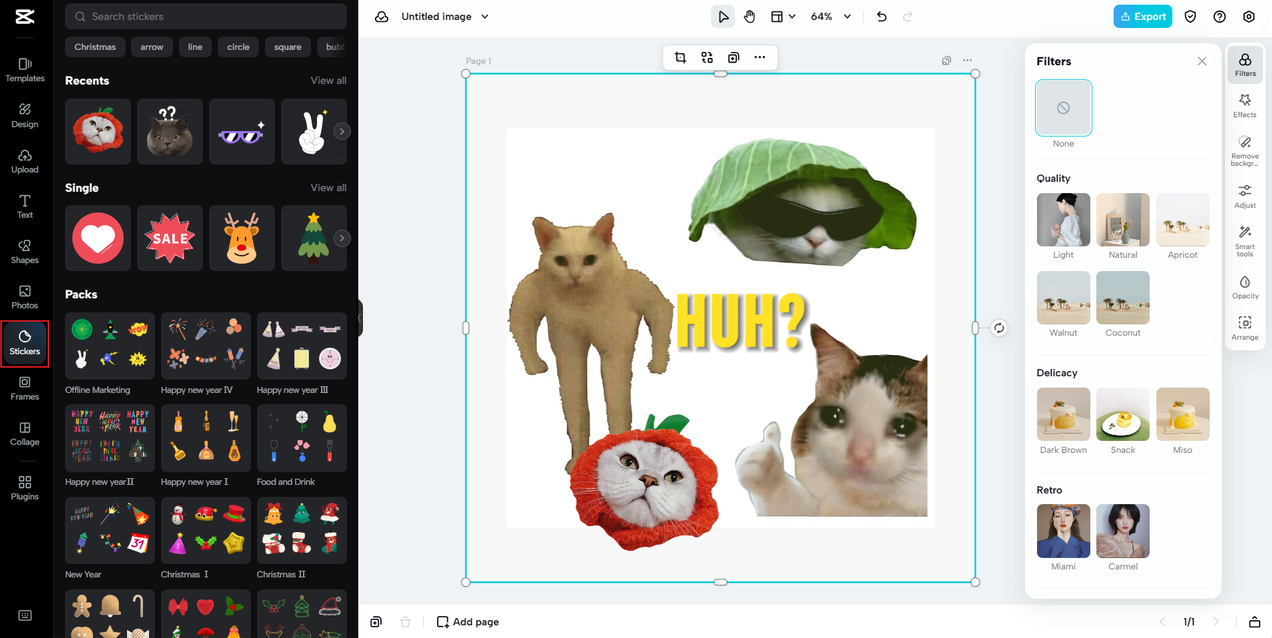
Task: Open the Design sidebar panel
Action: [x=25, y=115]
